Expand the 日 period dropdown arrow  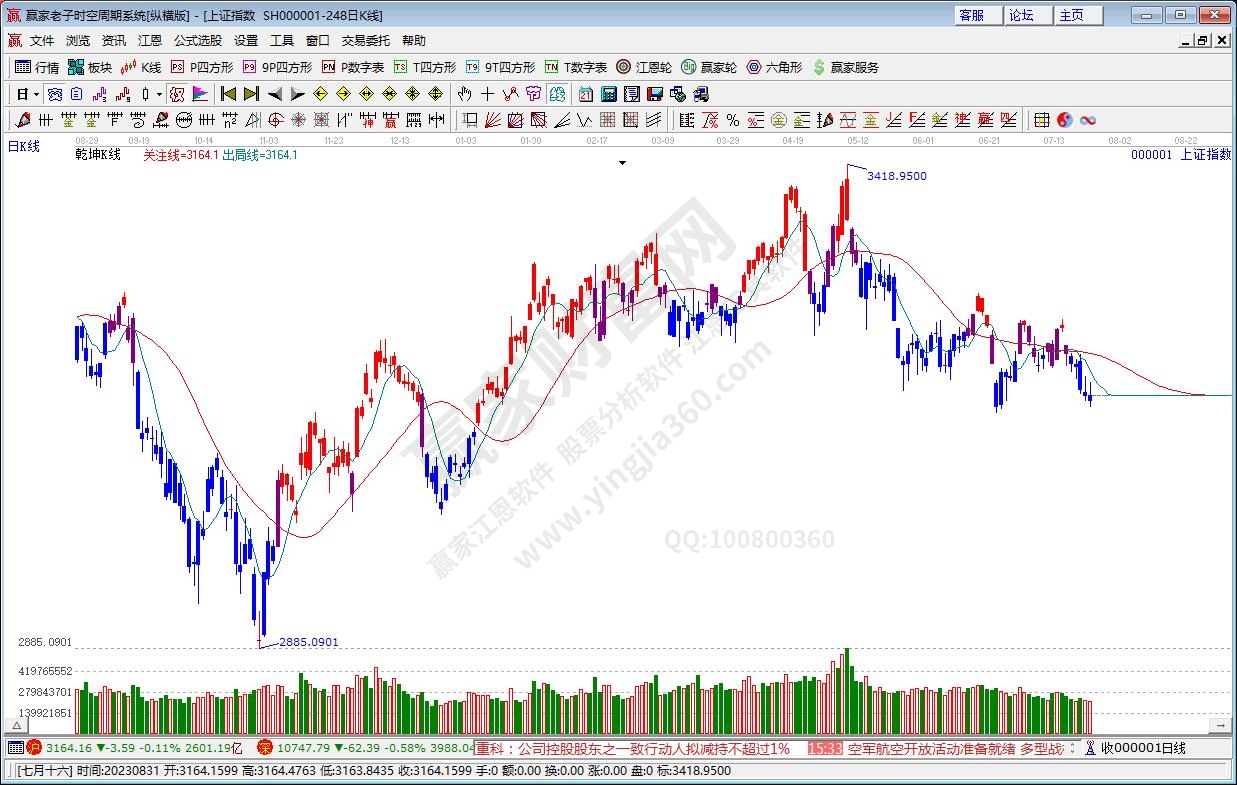pyautogui.click(x=37, y=94)
